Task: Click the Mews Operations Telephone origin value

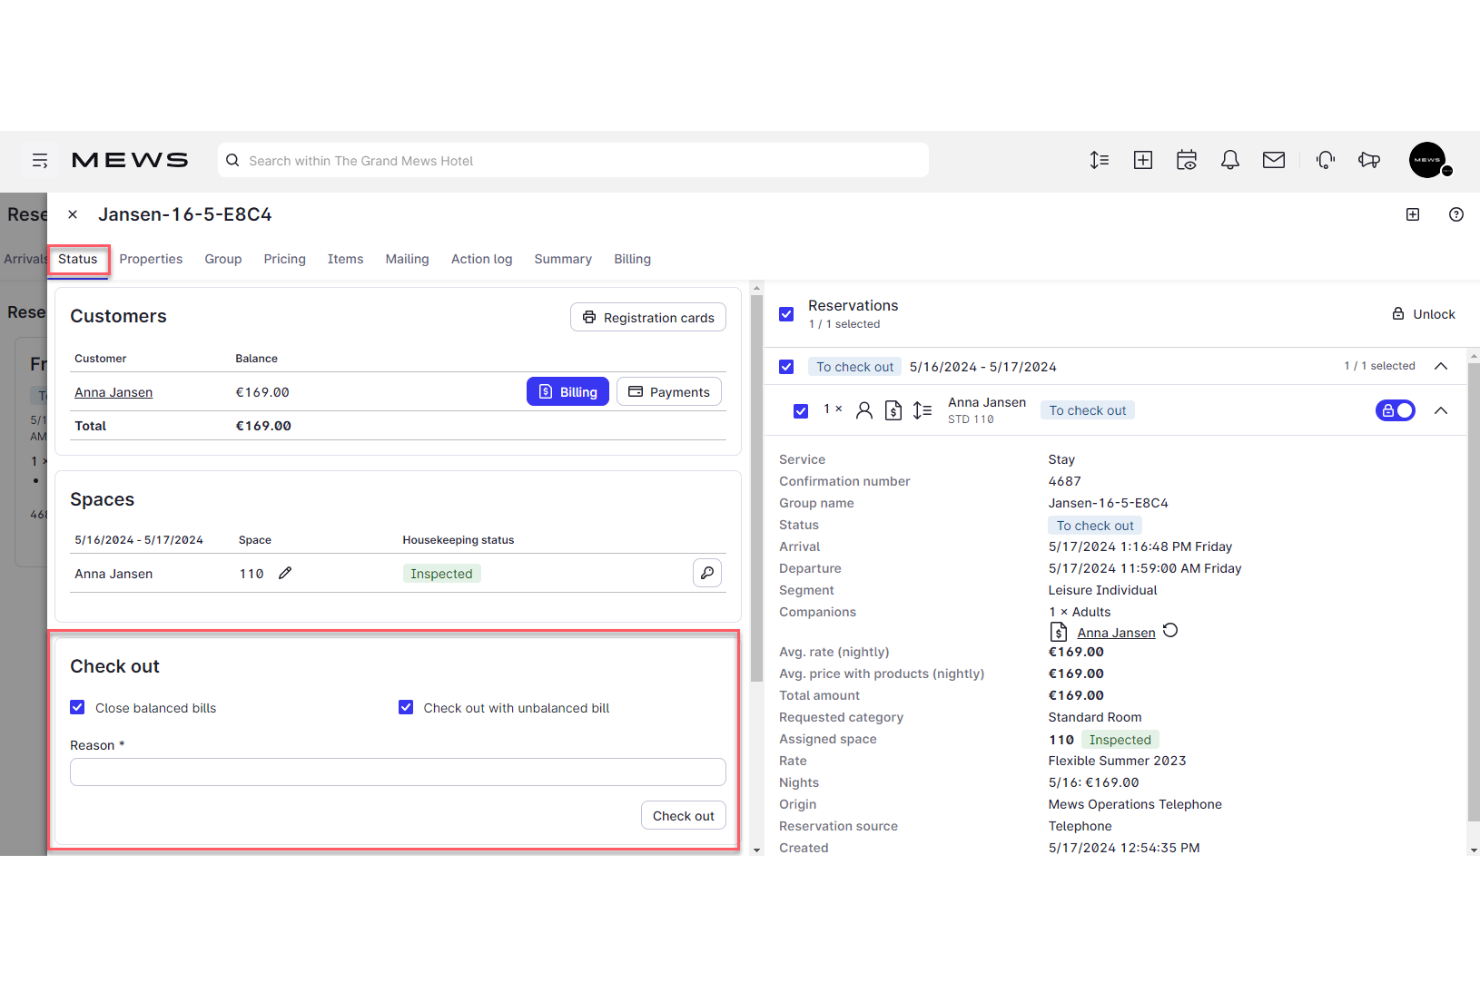Action: coord(1135,805)
